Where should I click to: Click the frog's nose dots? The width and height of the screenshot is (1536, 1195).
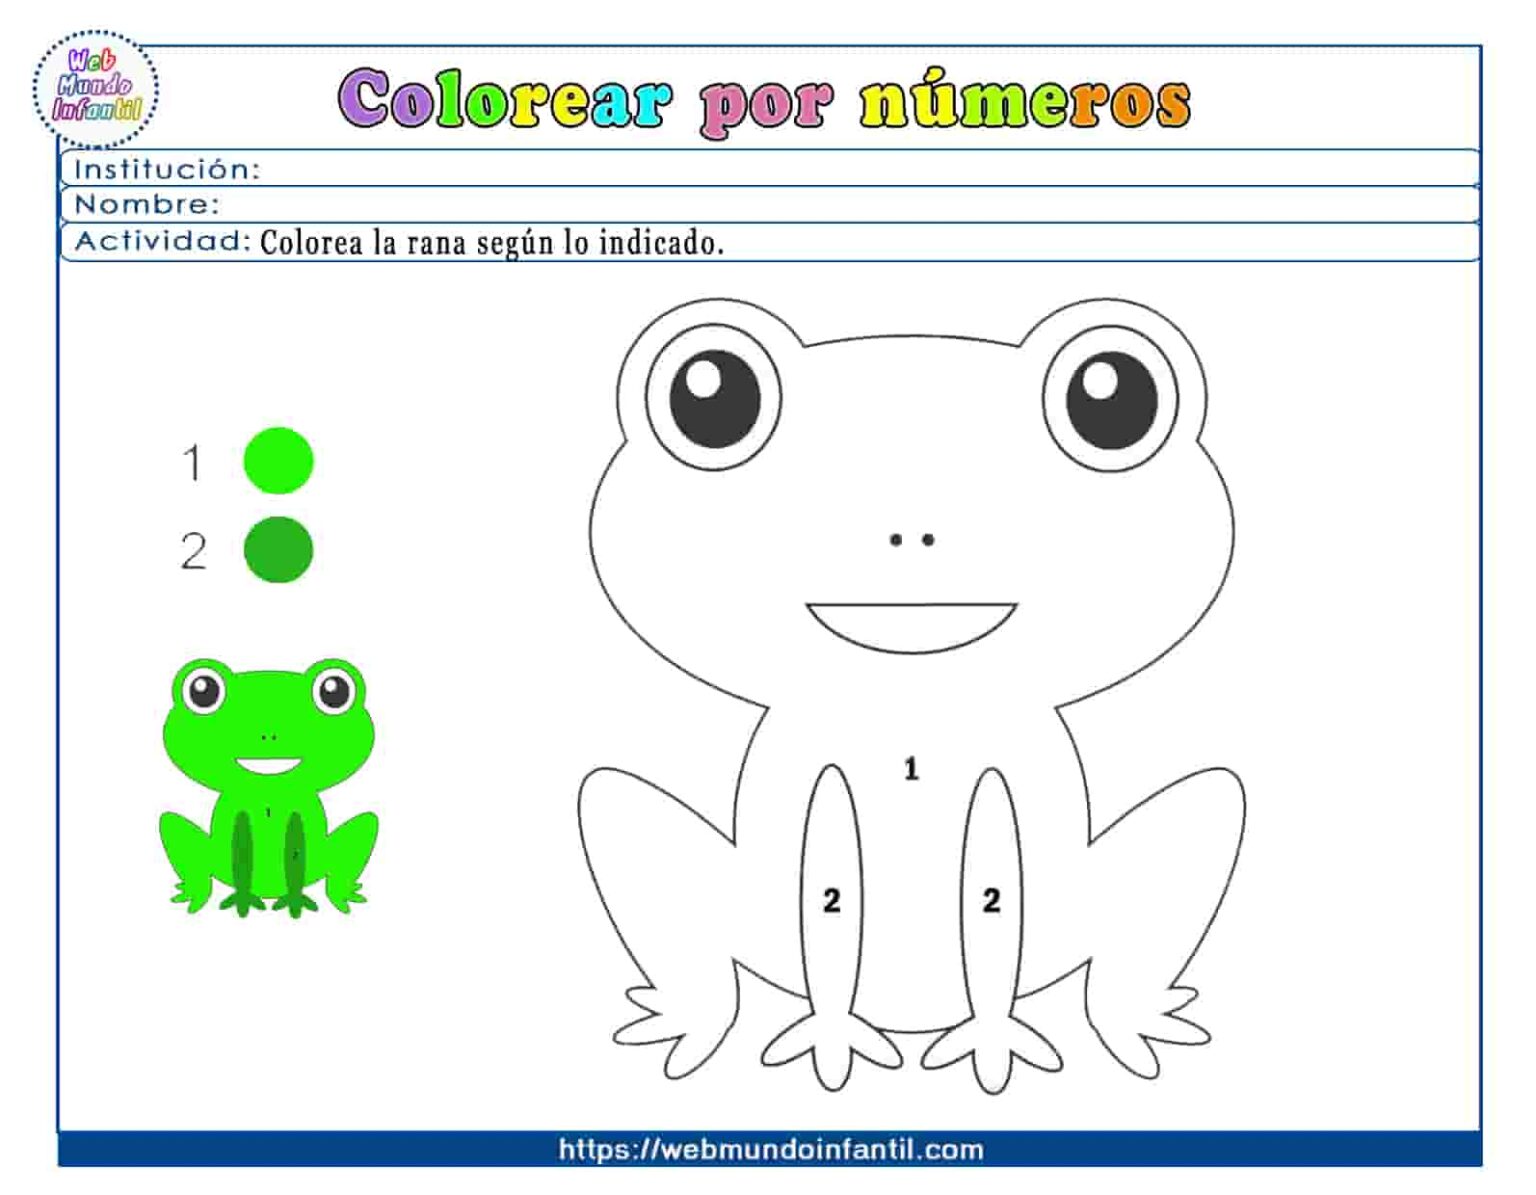click(910, 540)
